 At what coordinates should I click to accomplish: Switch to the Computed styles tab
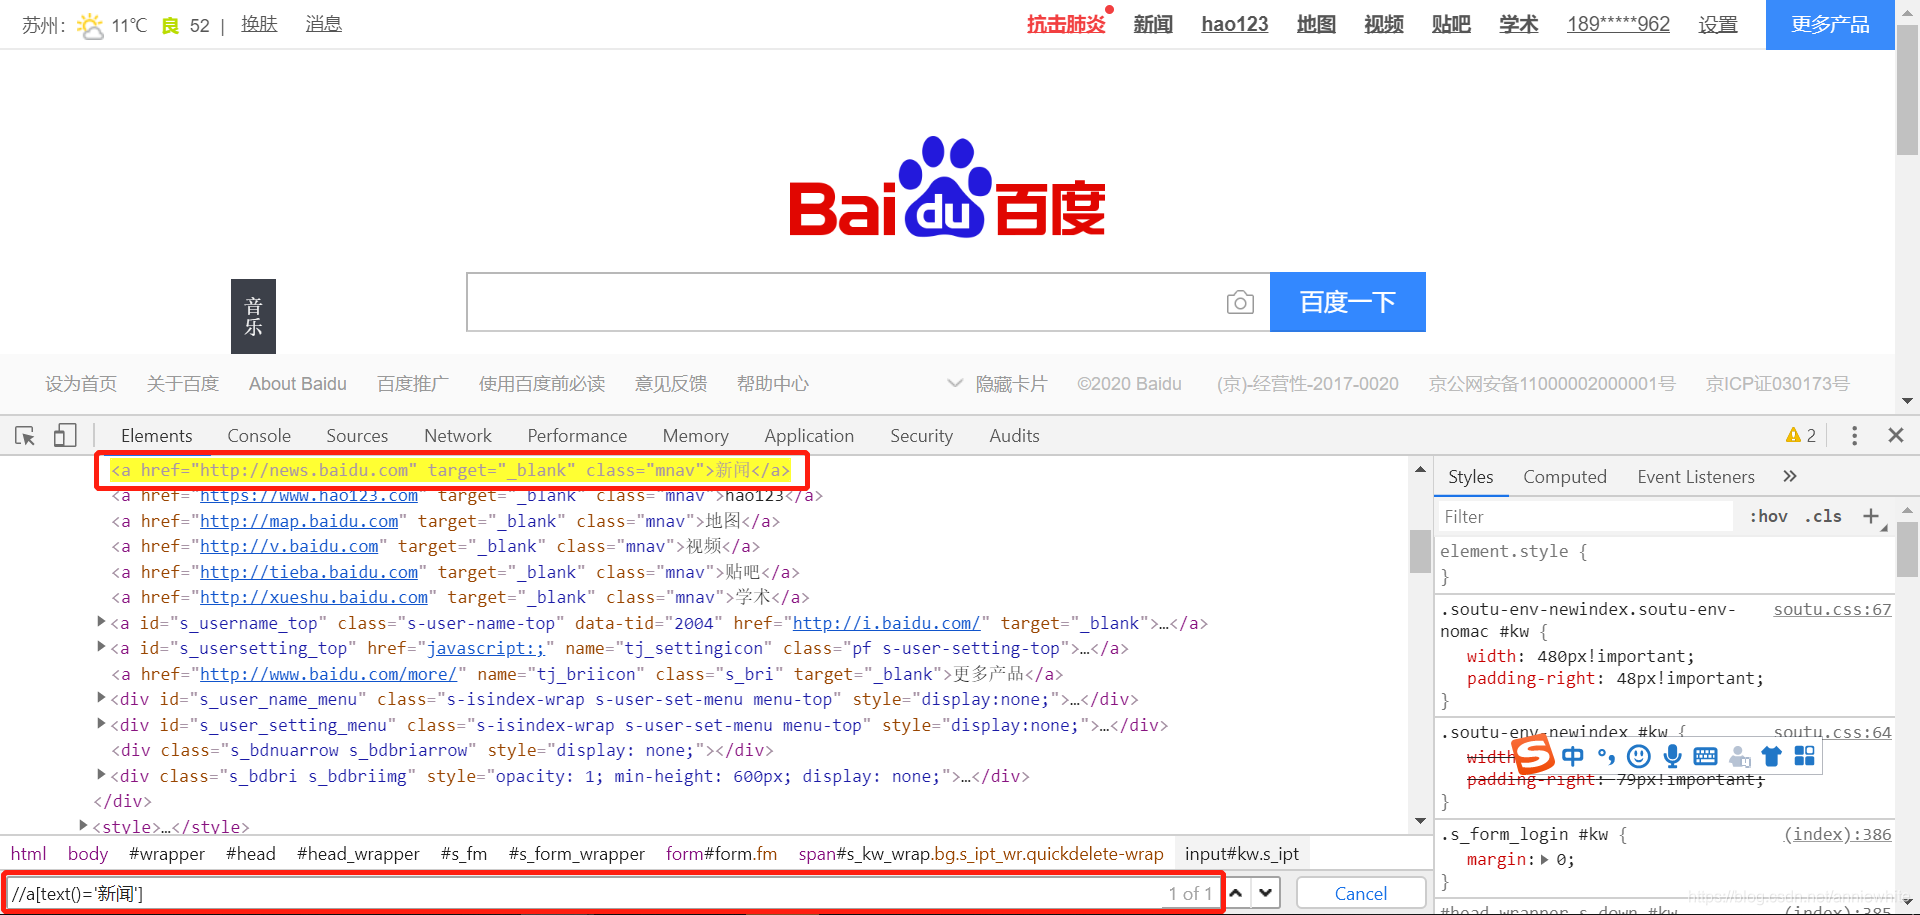tap(1565, 477)
